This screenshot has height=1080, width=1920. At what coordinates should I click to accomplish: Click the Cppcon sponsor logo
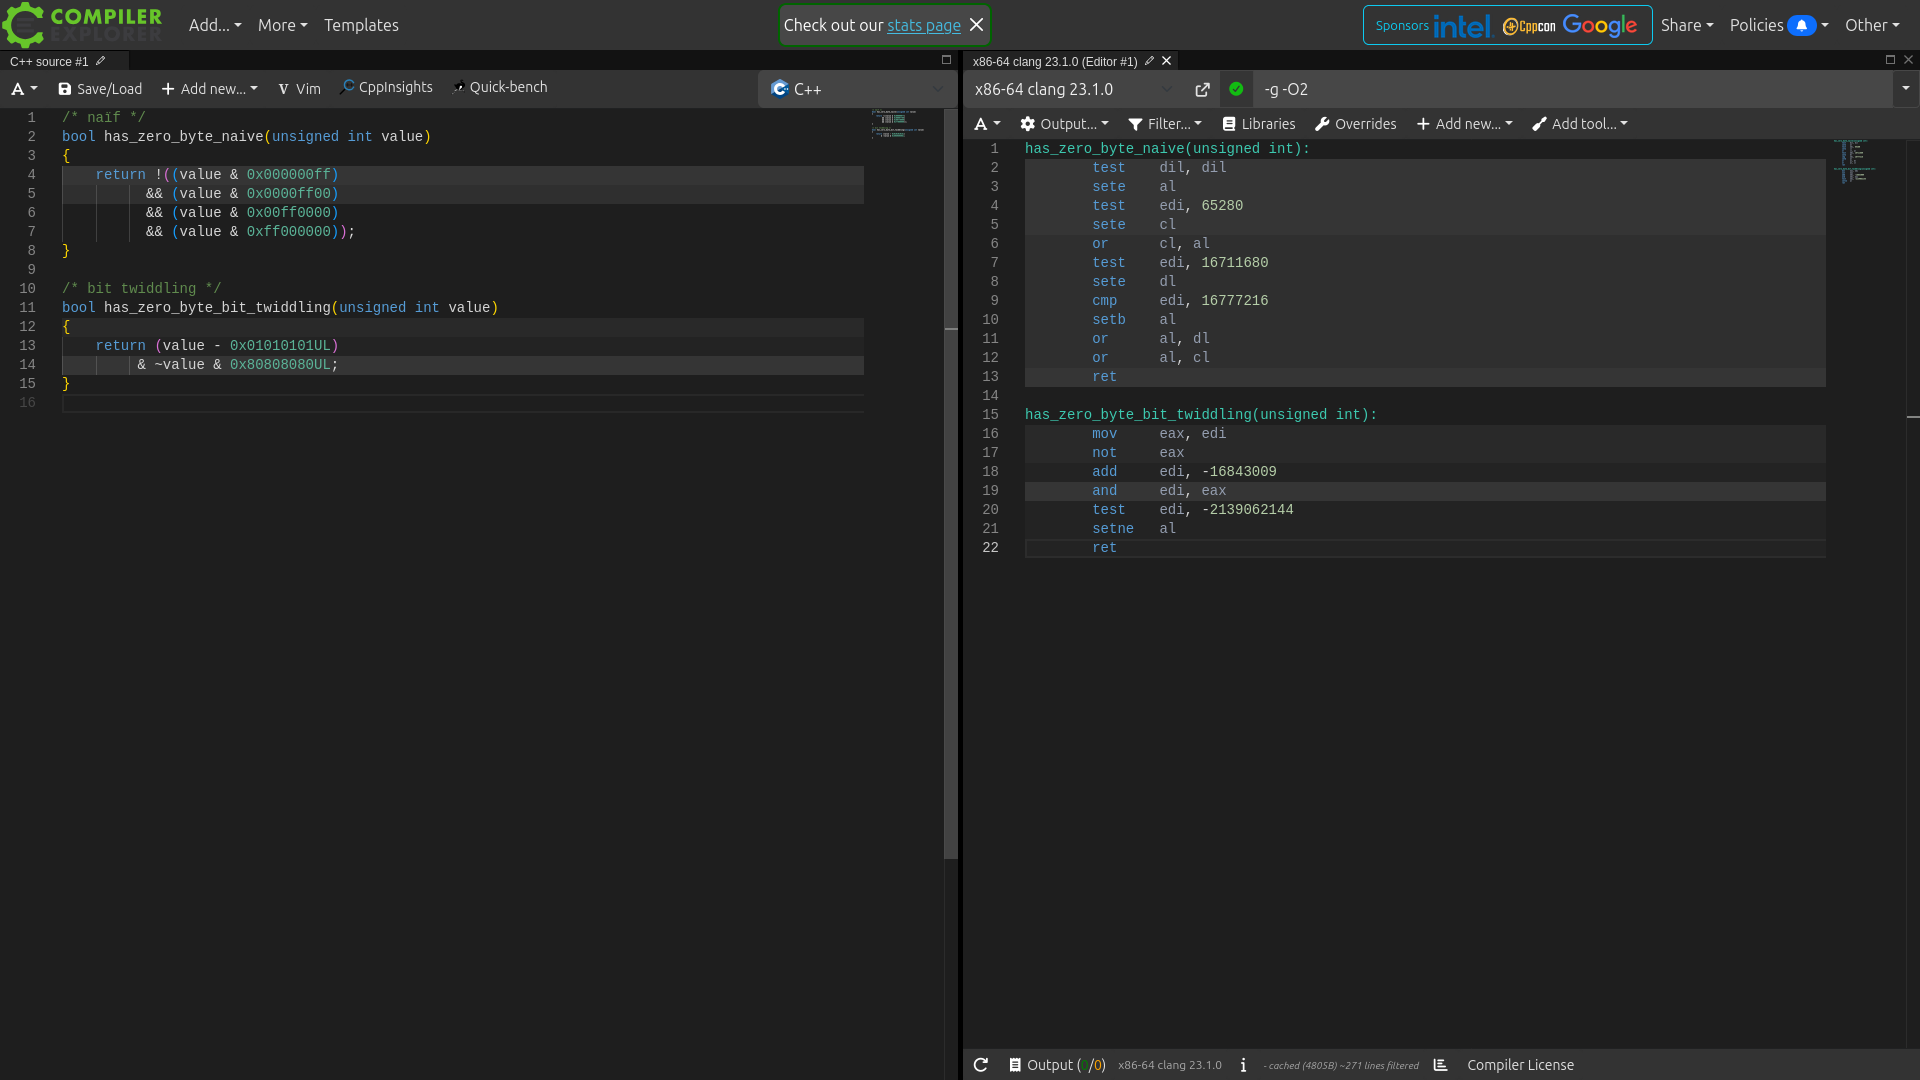pyautogui.click(x=1529, y=26)
